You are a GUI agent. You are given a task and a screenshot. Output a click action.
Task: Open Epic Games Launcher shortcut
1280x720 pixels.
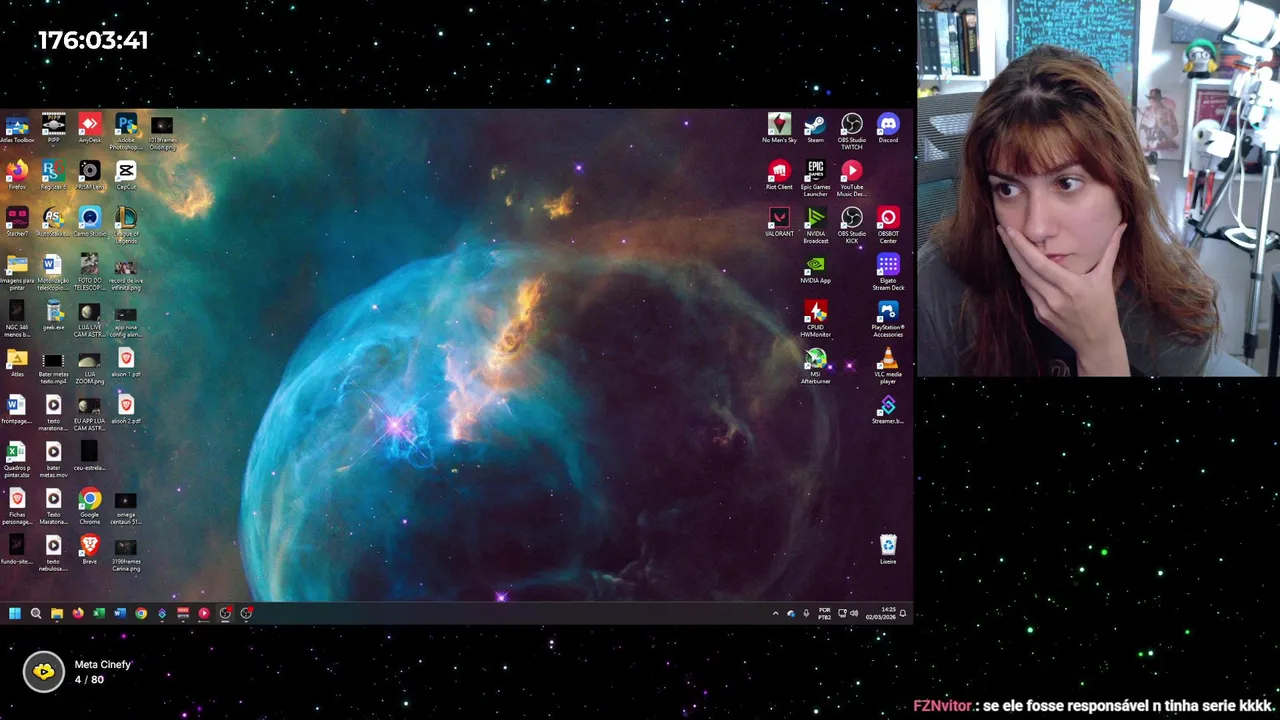pyautogui.click(x=815, y=178)
